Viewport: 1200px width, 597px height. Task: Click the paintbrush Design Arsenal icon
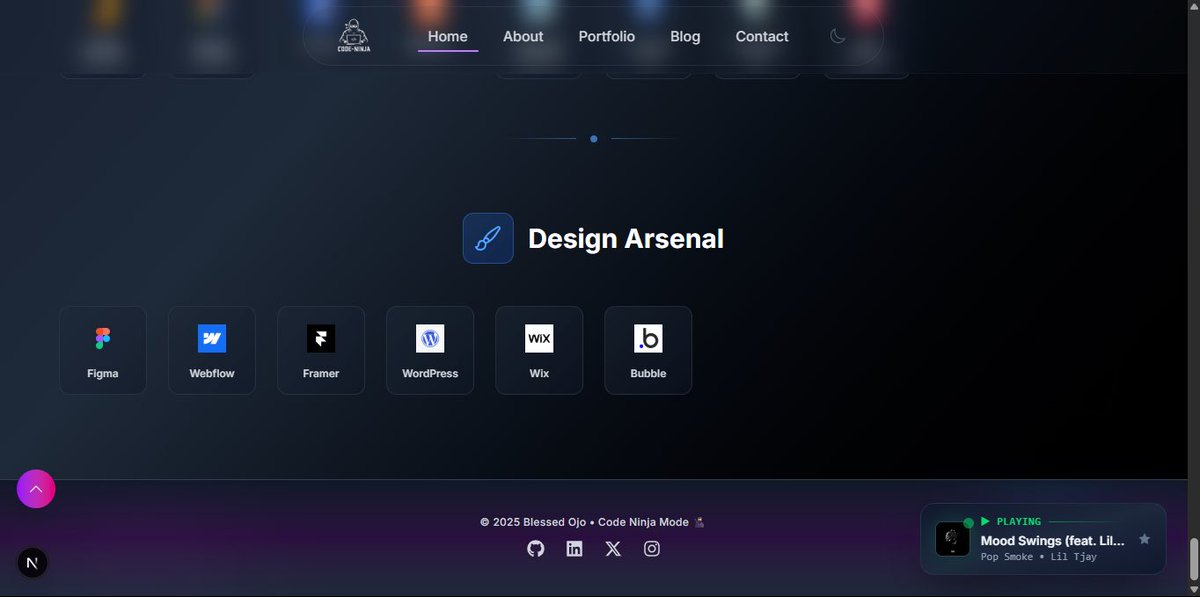[x=488, y=238]
